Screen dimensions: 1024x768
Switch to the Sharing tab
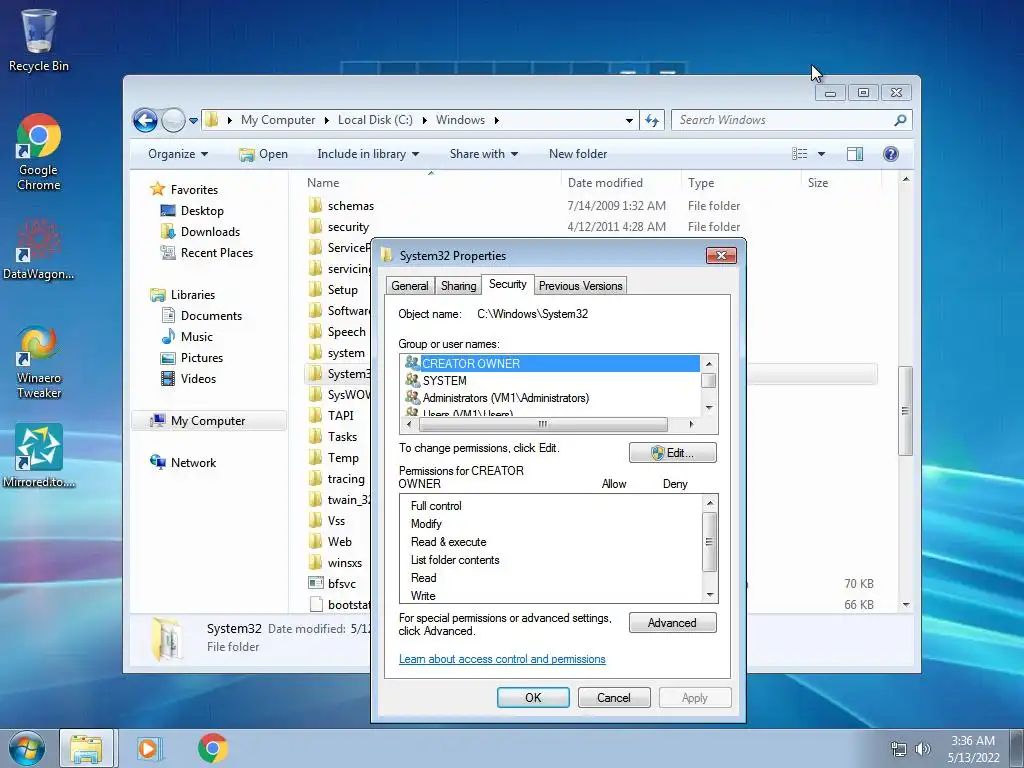(x=458, y=286)
